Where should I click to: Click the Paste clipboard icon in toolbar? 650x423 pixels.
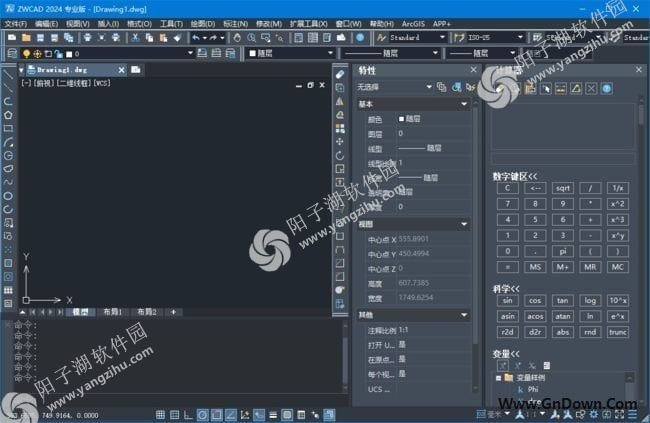[x=163, y=38]
